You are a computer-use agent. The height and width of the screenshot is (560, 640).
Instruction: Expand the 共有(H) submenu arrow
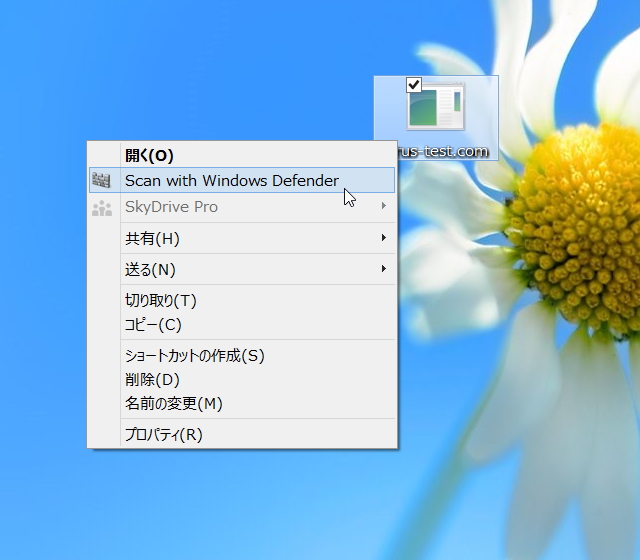pos(384,237)
